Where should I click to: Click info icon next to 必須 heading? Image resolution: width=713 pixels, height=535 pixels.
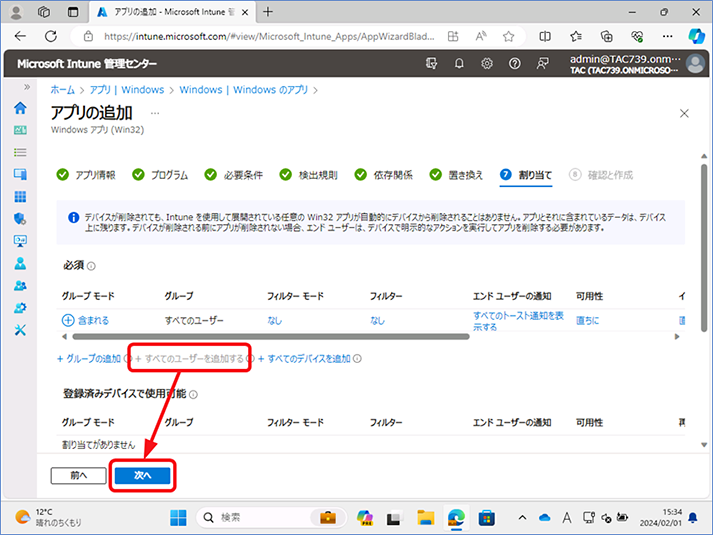pos(91,266)
